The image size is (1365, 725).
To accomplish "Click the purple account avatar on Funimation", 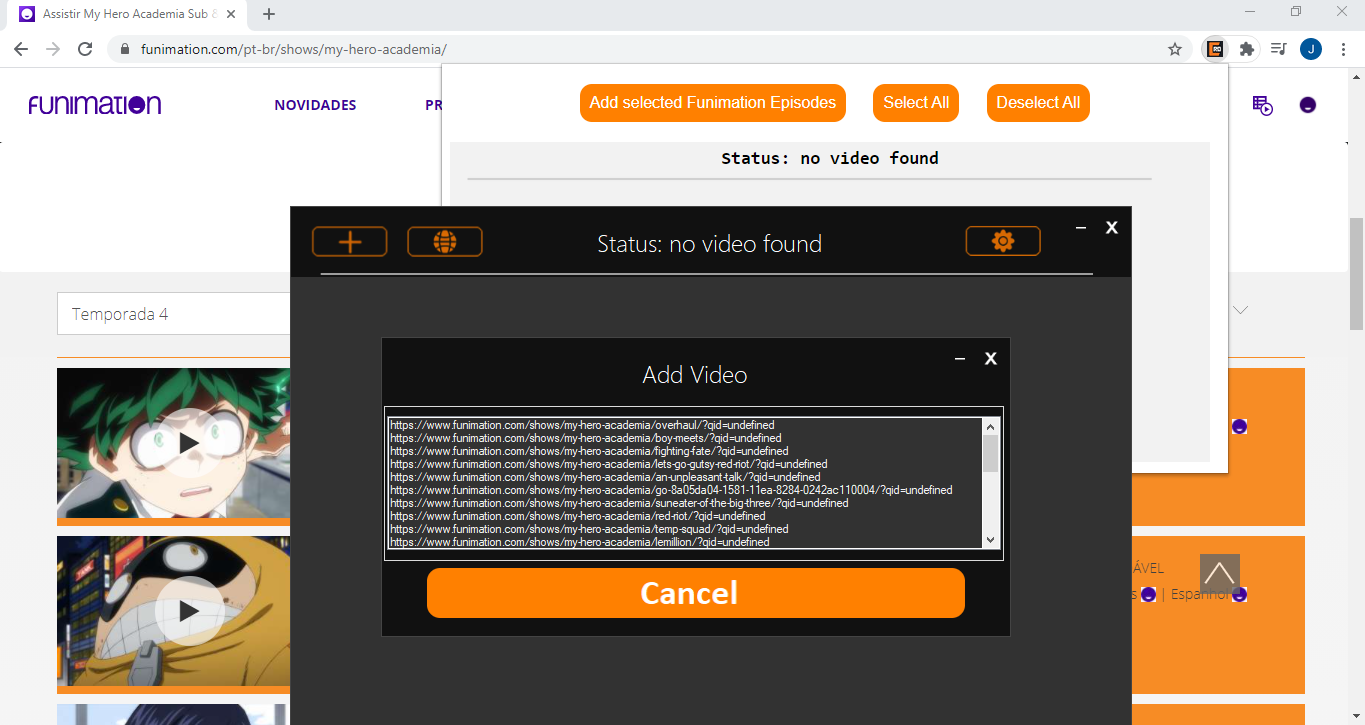I will [1308, 105].
